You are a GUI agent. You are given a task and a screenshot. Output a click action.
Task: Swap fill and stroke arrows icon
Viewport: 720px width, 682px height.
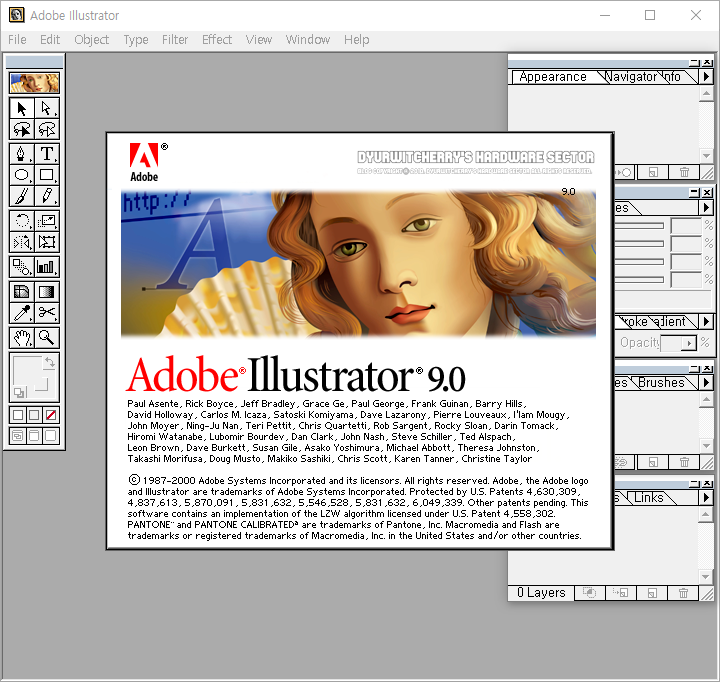pos(50,362)
